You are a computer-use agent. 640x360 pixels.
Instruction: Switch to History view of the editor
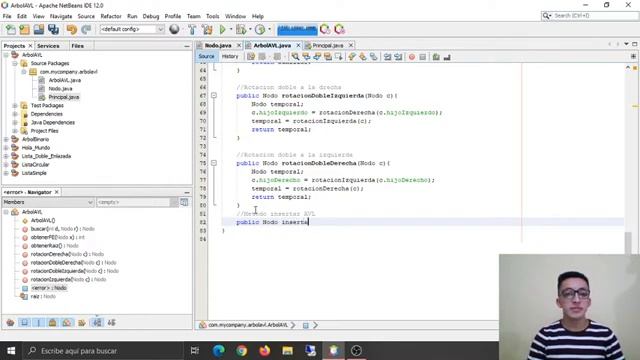(230, 56)
